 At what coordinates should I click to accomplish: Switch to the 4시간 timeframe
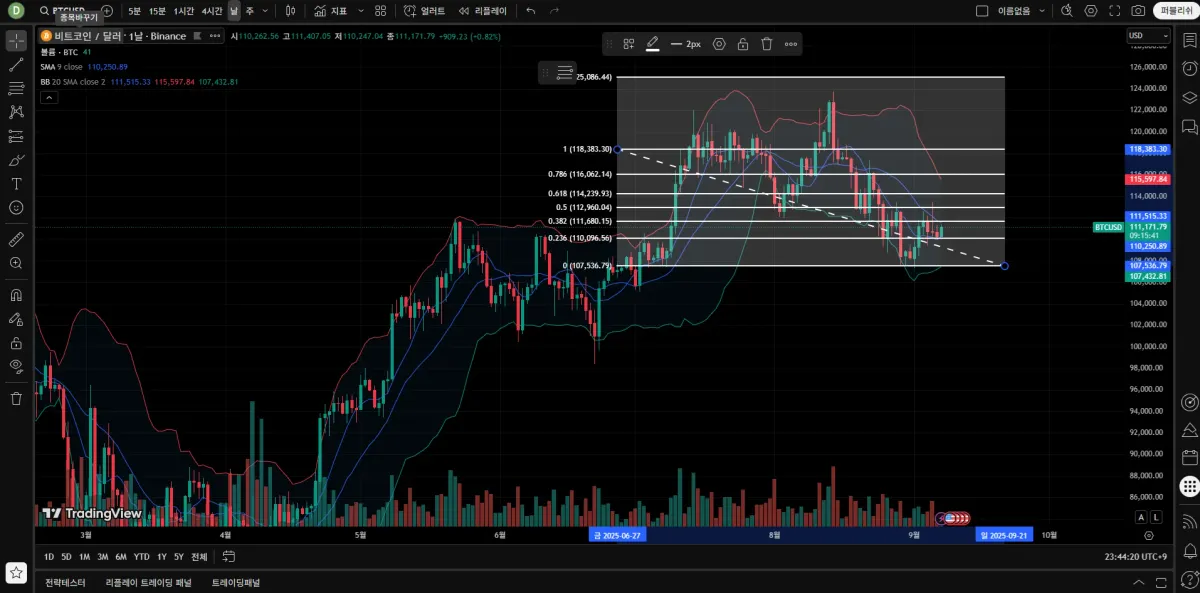tap(211, 10)
